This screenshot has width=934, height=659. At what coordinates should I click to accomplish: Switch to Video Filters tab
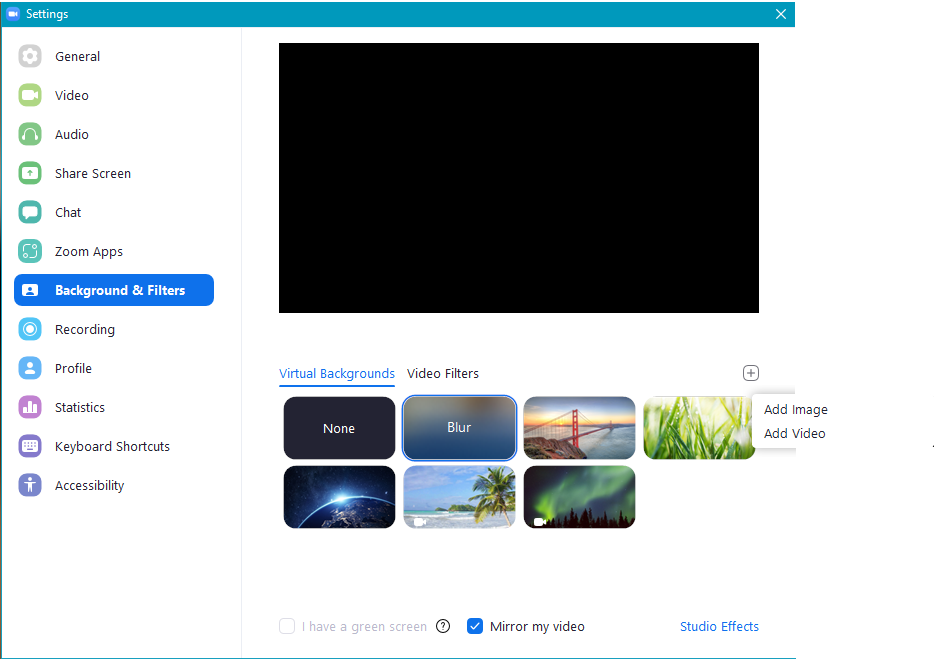[443, 374]
